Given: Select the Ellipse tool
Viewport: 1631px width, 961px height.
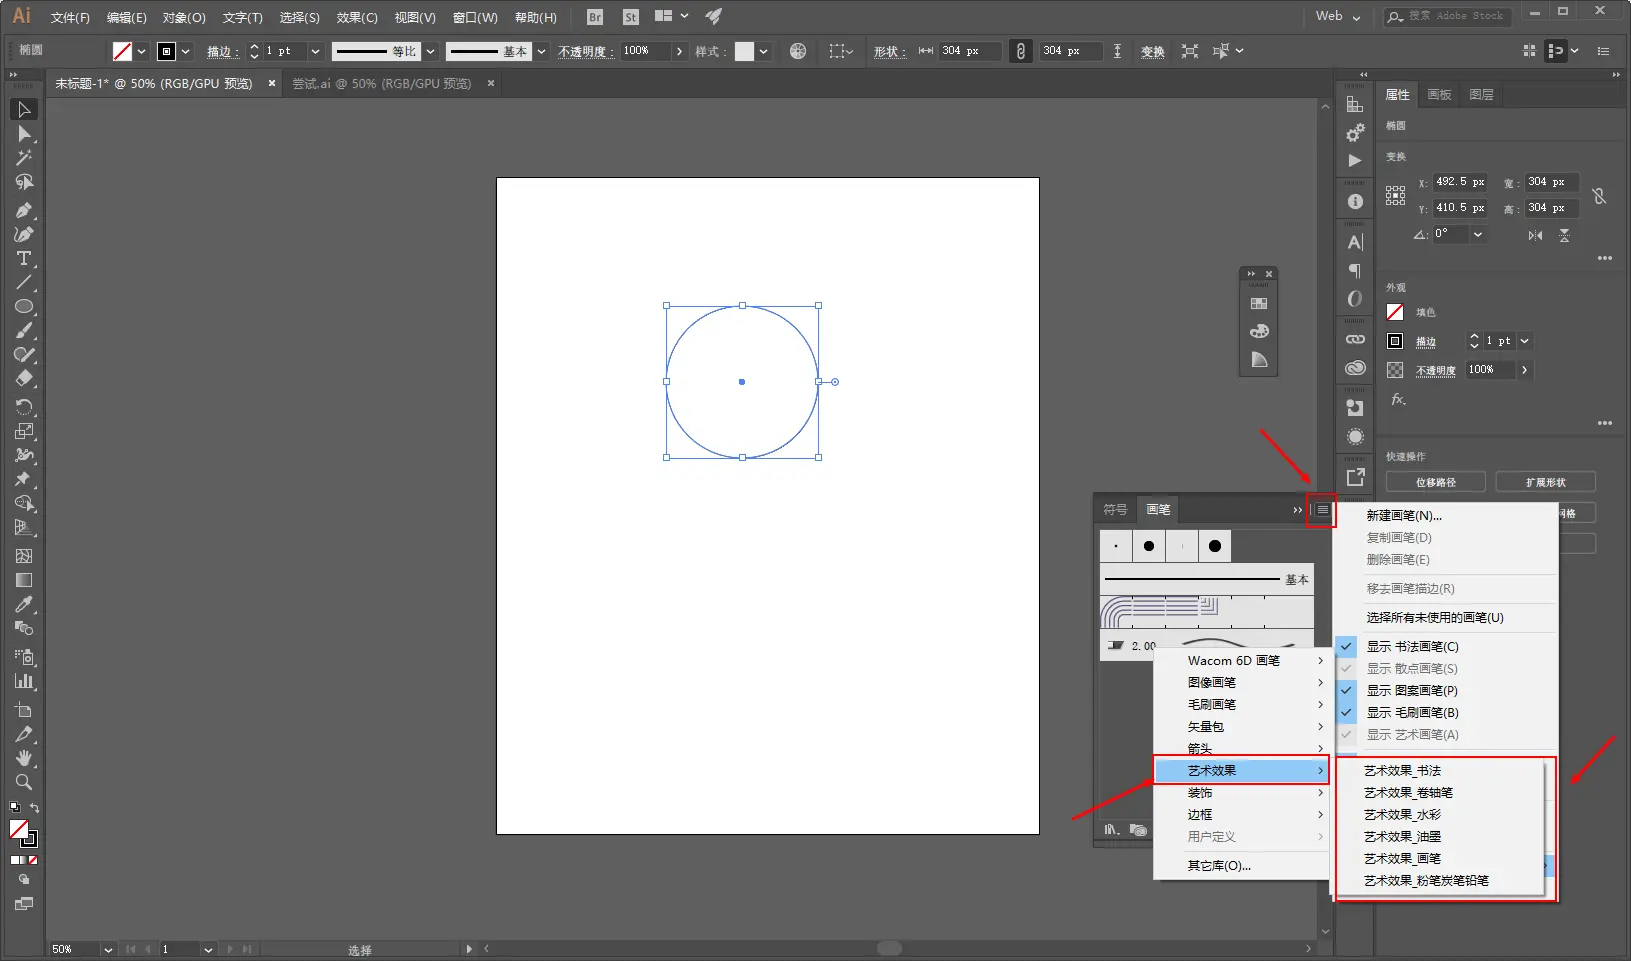Looking at the screenshot, I should [24, 307].
